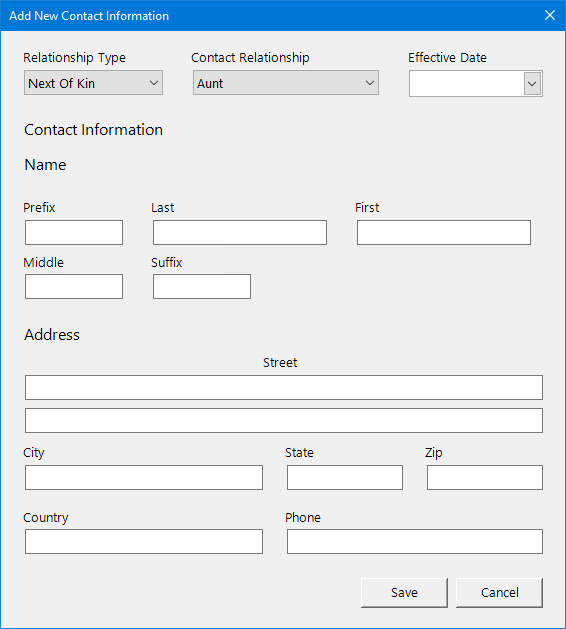Focus the Prefix text field
Viewport: 566px width, 629px height.
click(x=74, y=232)
